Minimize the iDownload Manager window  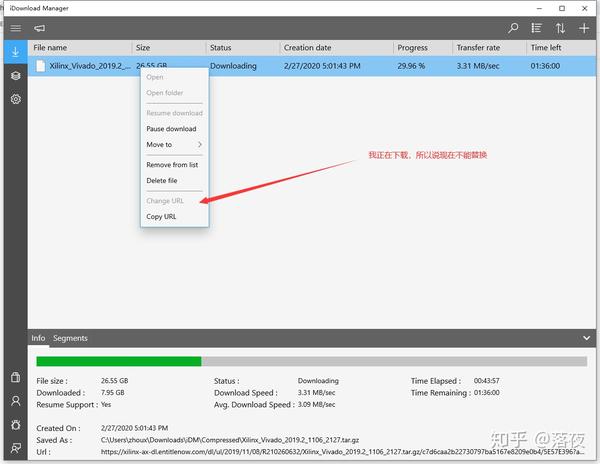[x=539, y=8]
